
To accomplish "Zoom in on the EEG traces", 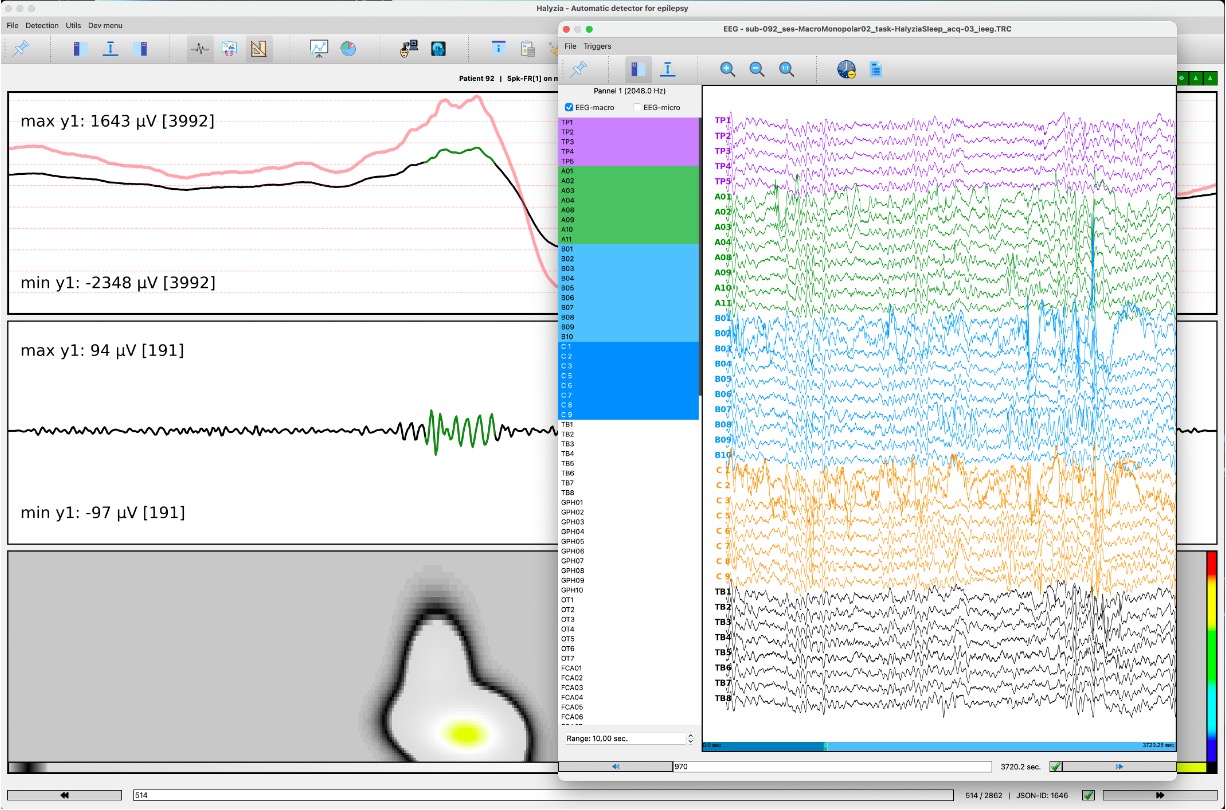I will 727,69.
